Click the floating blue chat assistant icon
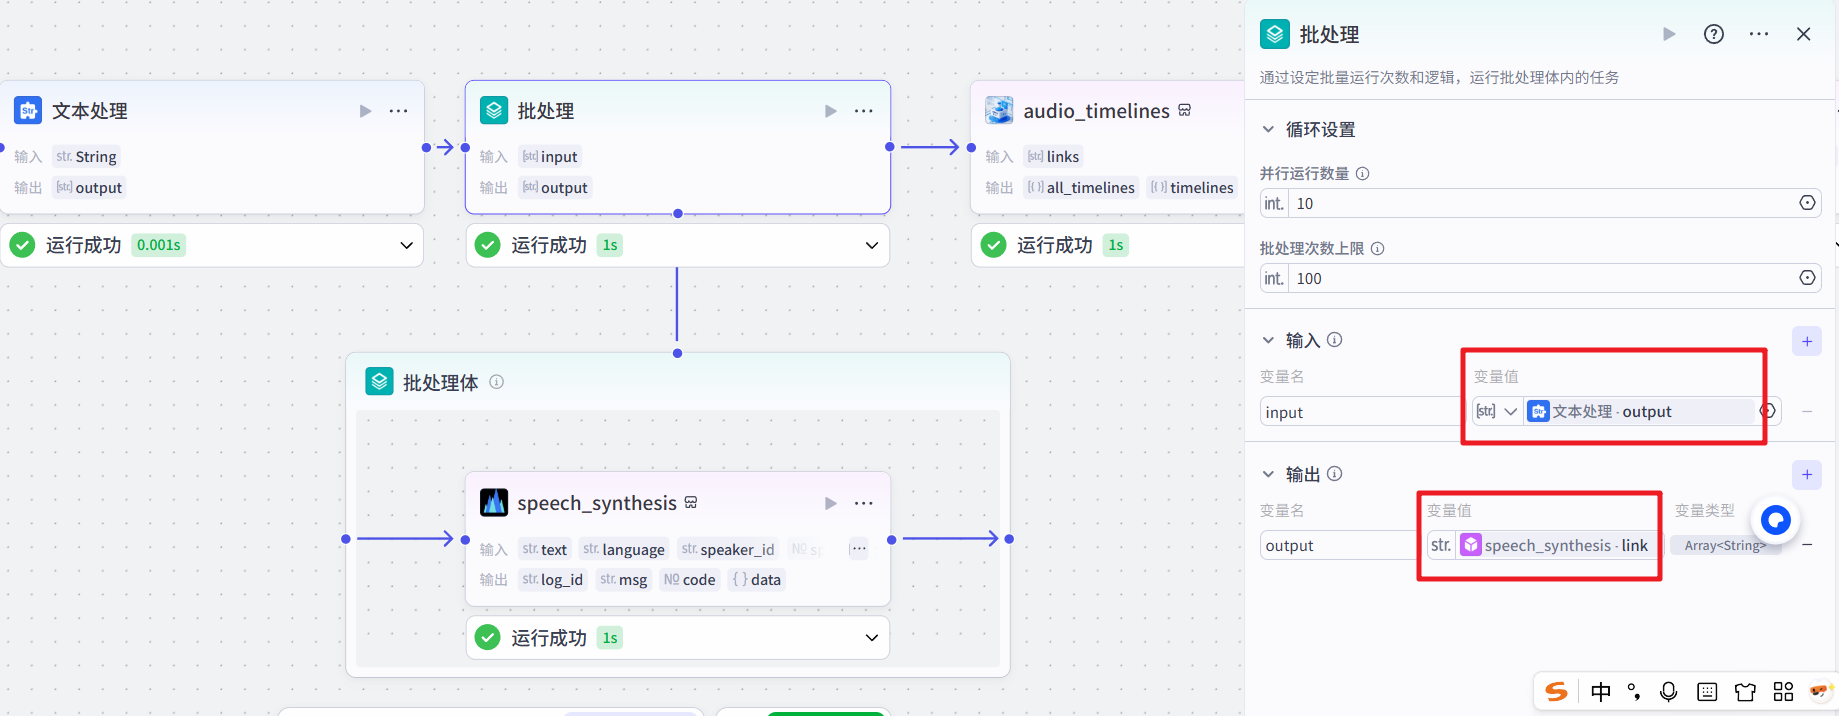This screenshot has width=1839, height=716. (1775, 520)
